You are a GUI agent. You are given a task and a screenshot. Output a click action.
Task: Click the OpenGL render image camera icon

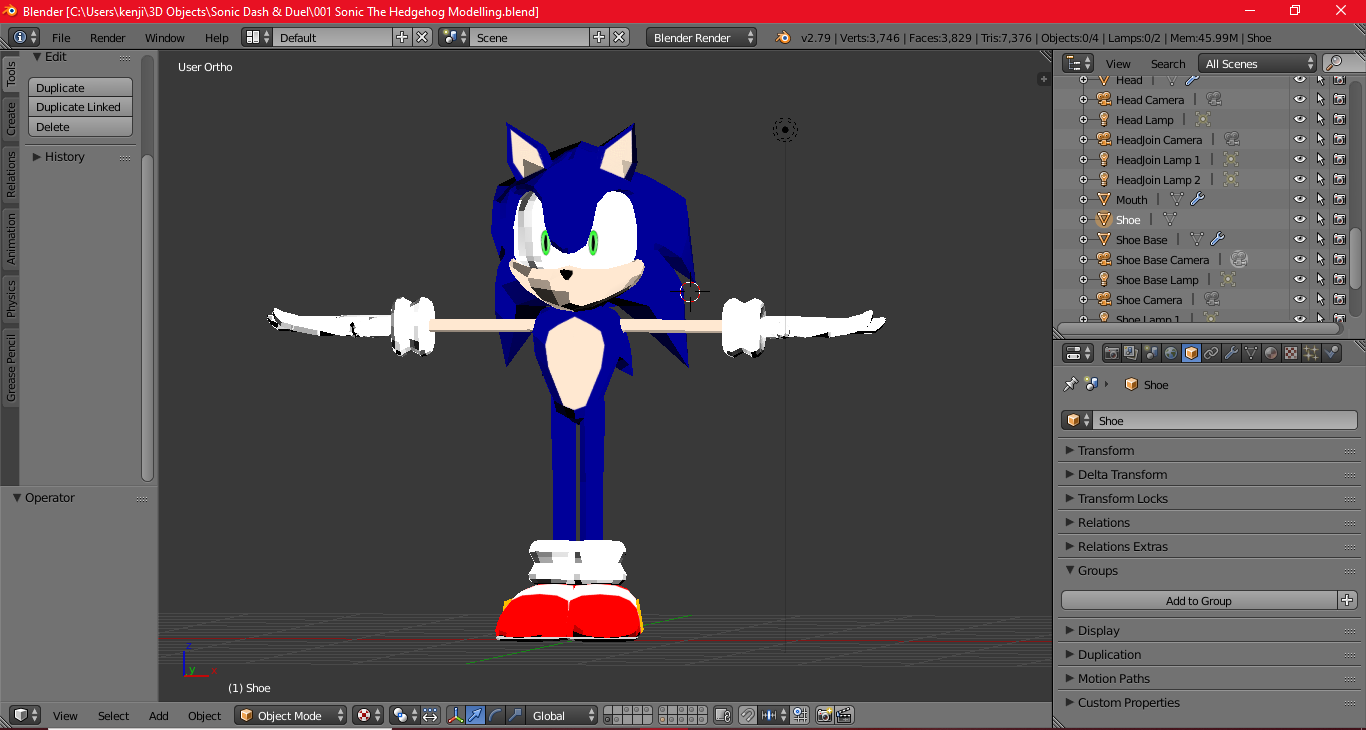(x=825, y=715)
